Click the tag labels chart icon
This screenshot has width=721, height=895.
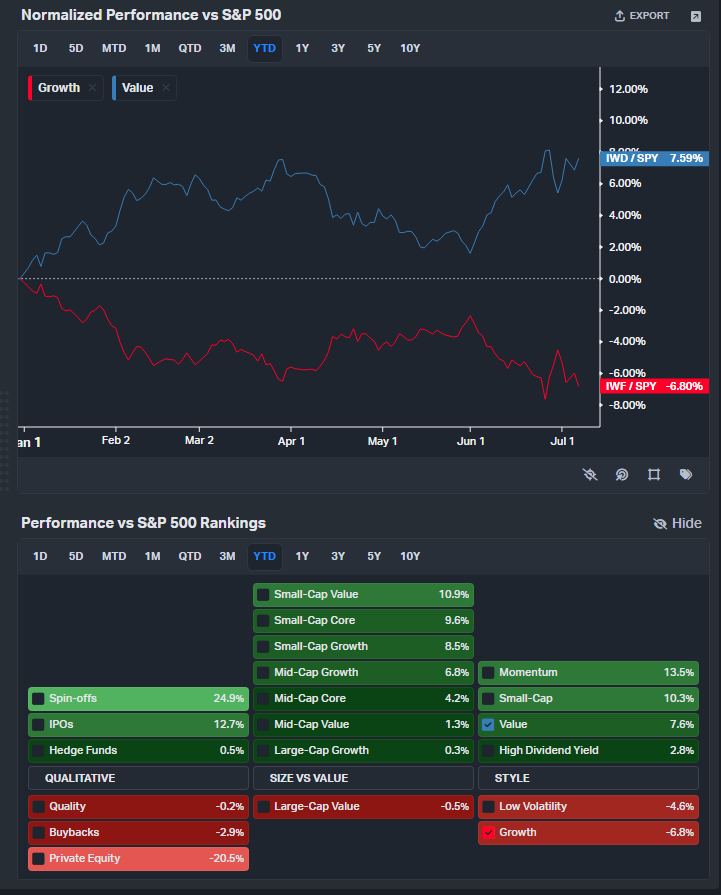(x=686, y=474)
